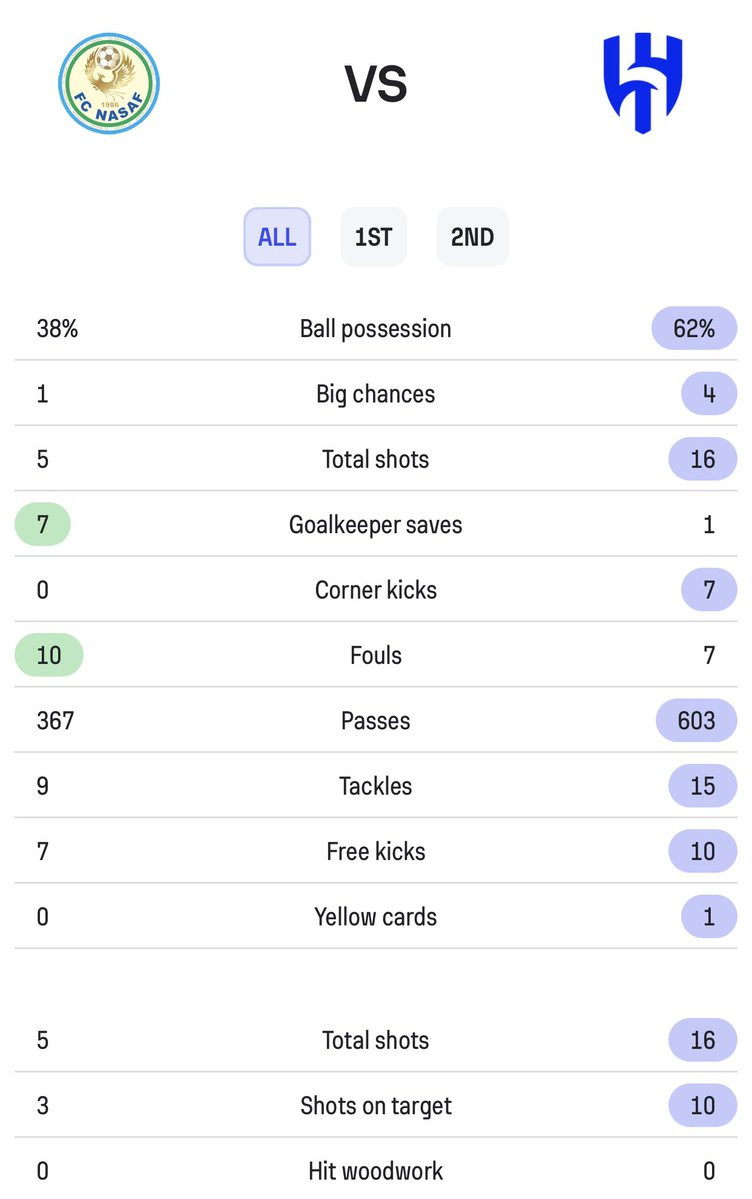The height and width of the screenshot is (1199, 752).
Task: Select the Hit woodwork row label
Action: click(376, 1171)
